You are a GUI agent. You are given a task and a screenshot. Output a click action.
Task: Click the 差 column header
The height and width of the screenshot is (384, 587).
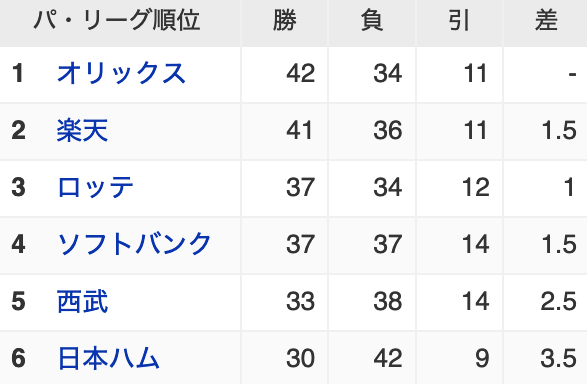[547, 20]
